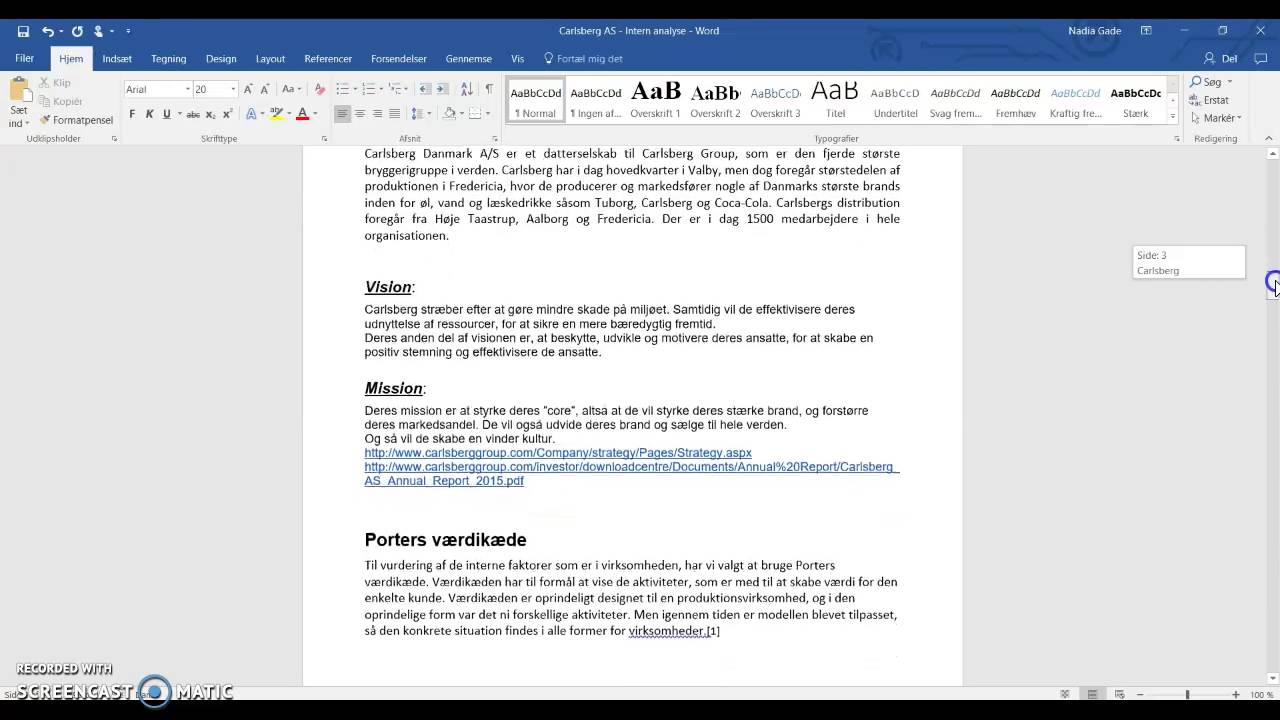Decrease font size with the shrink font icon
1280x720 pixels.
click(265, 89)
